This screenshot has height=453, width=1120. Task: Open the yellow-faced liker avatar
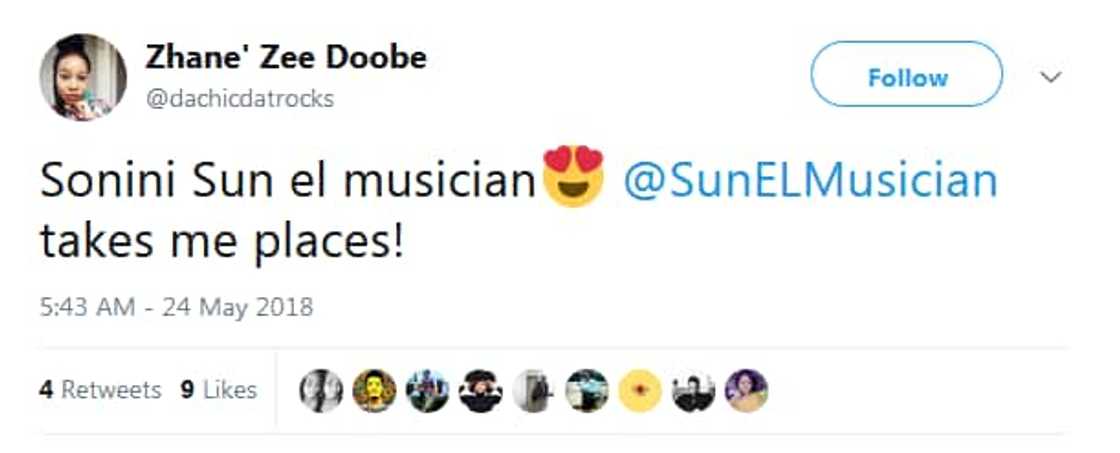point(374,391)
